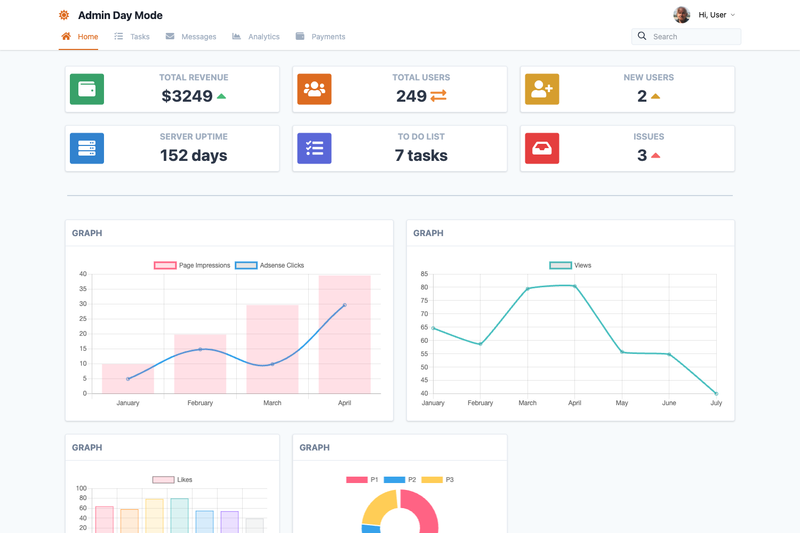The height and width of the screenshot is (533, 800).
Task: Click the blue Server Uptime server icon
Action: (87, 148)
